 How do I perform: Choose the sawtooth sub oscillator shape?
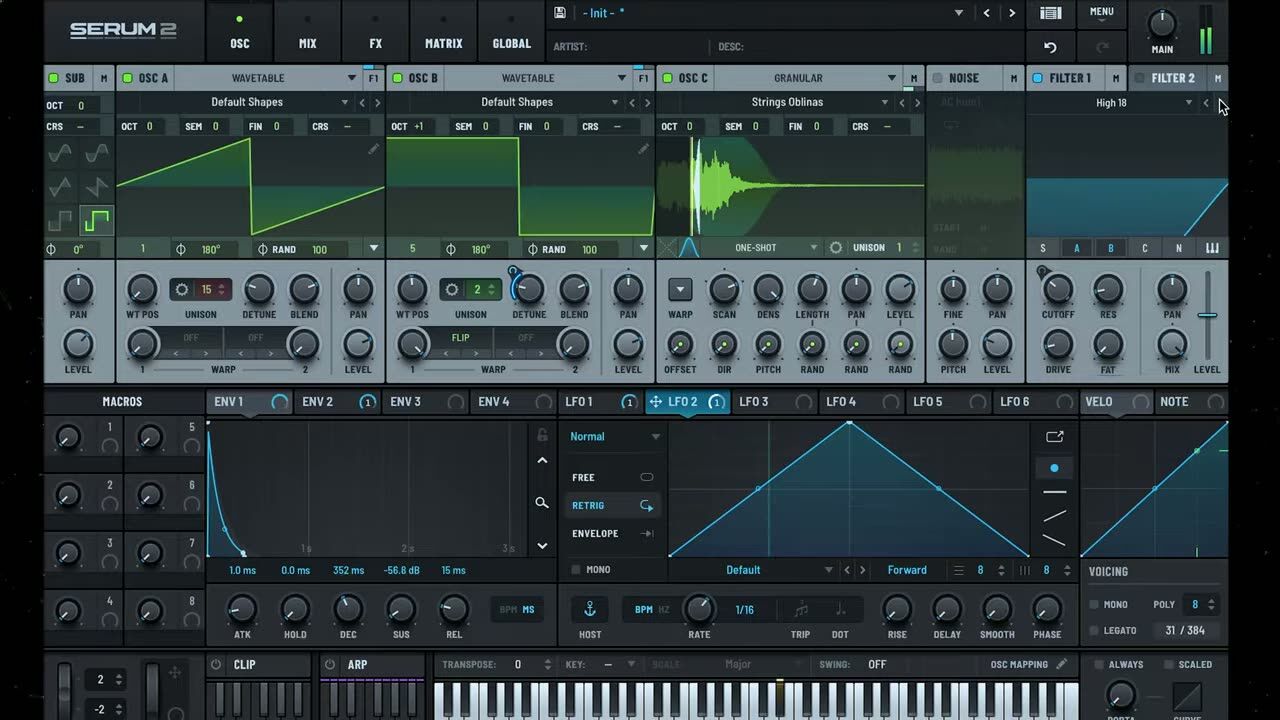pos(96,187)
